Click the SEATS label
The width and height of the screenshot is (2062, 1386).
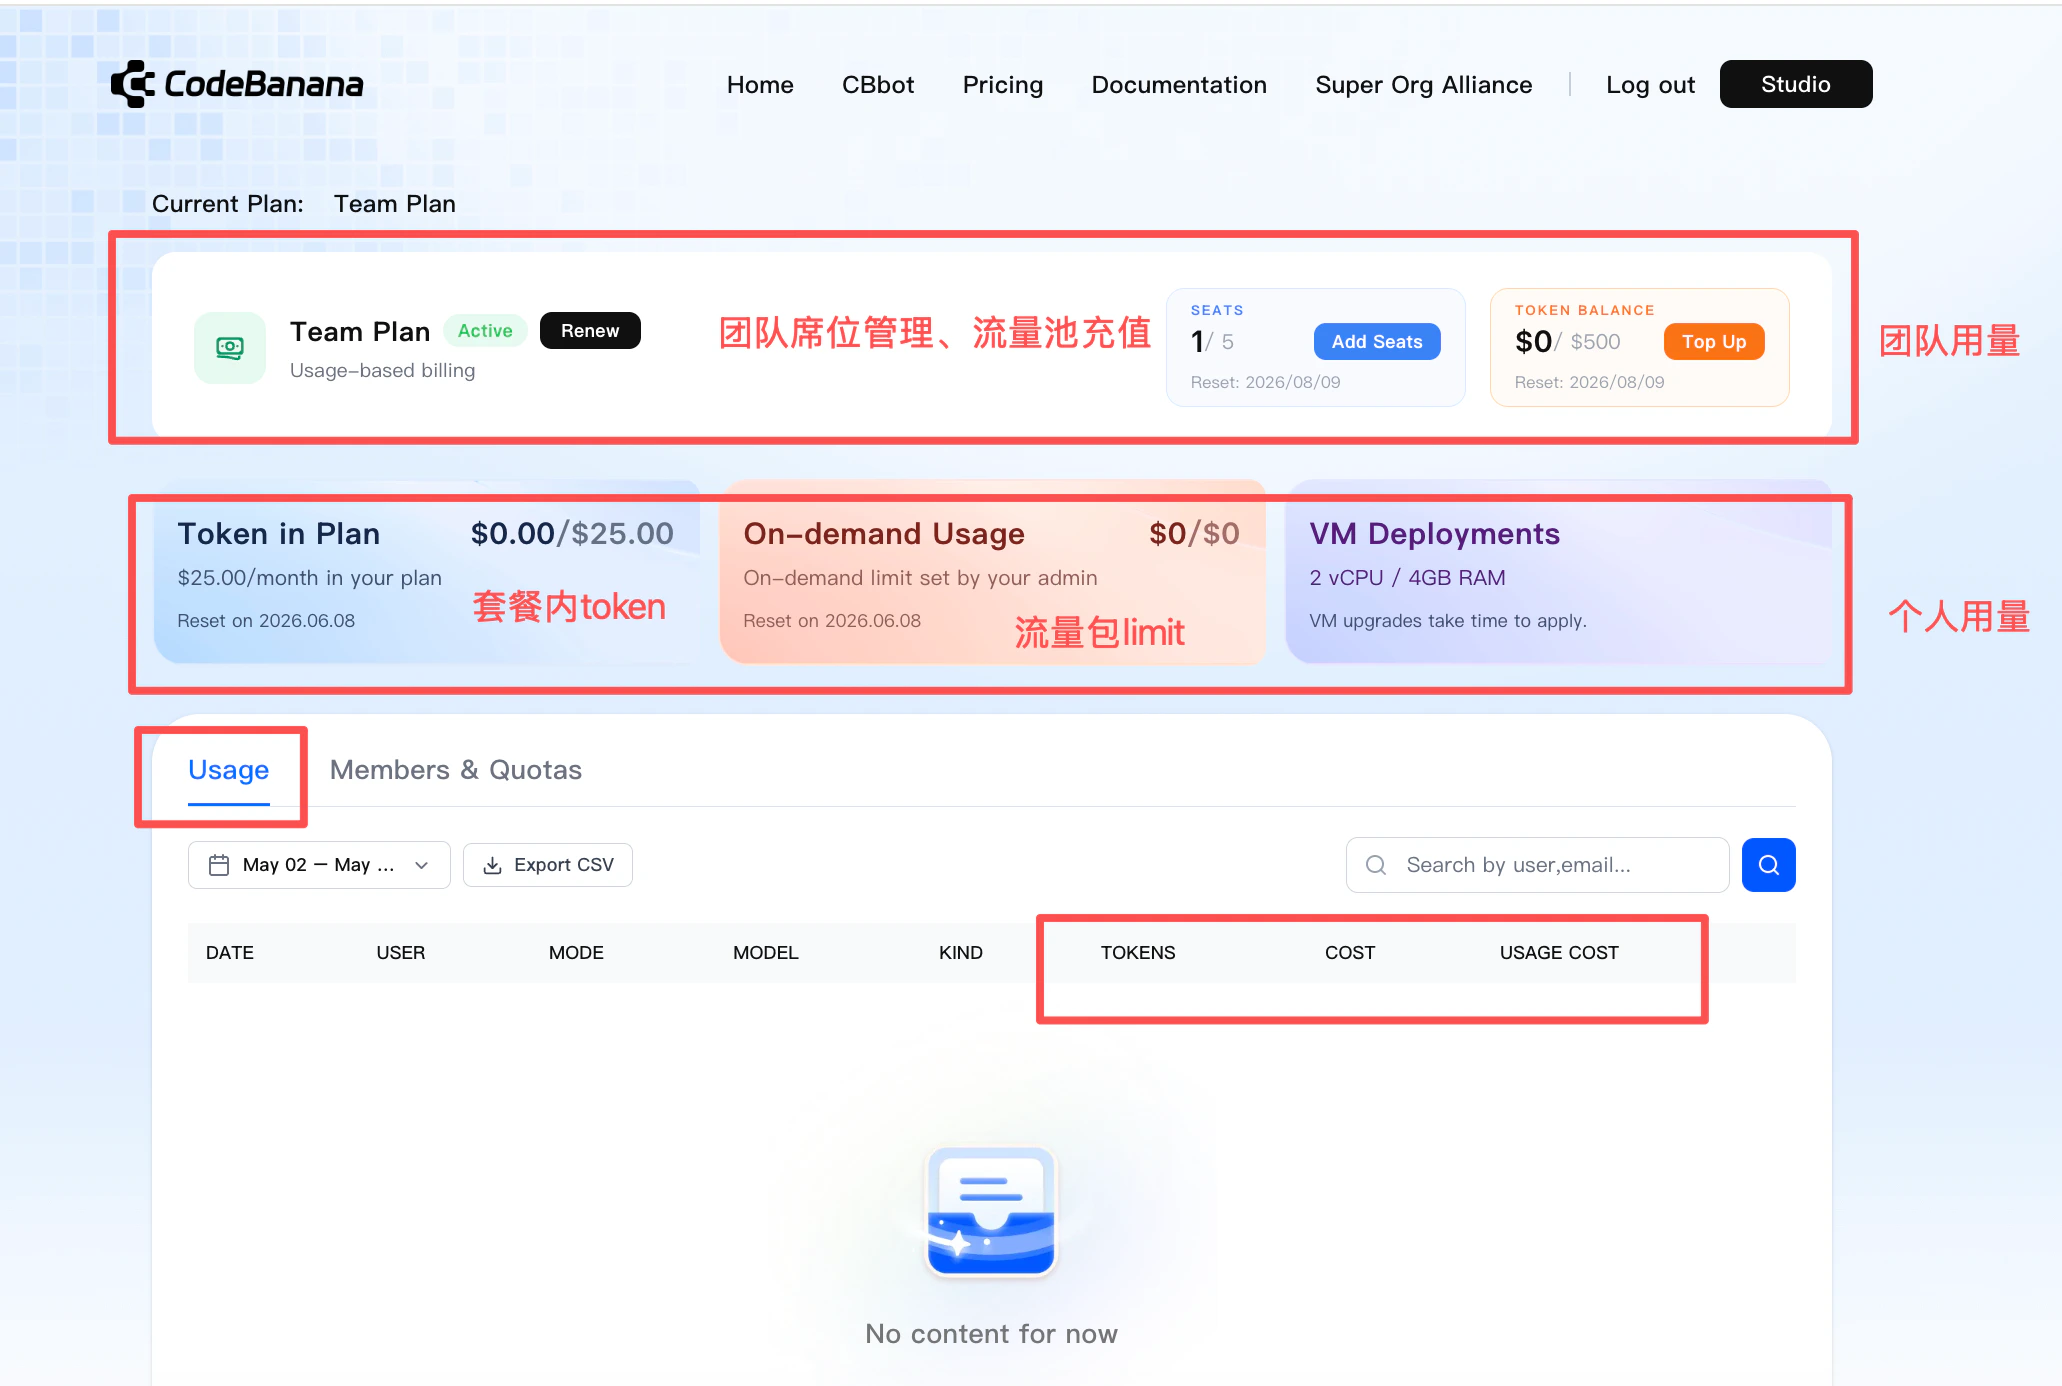coord(1217,311)
